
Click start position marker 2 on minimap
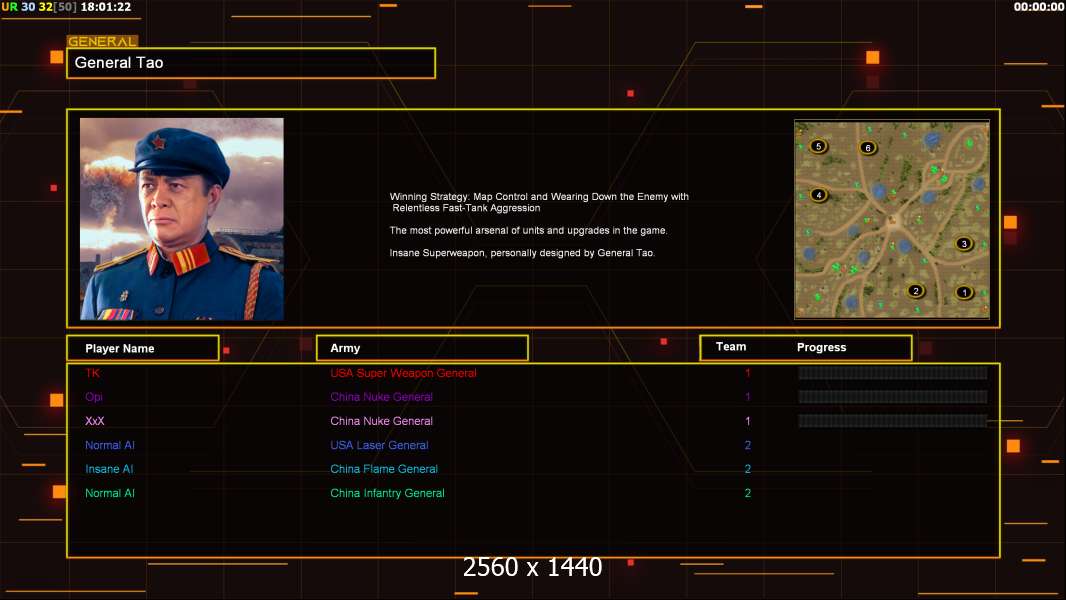[x=916, y=291]
